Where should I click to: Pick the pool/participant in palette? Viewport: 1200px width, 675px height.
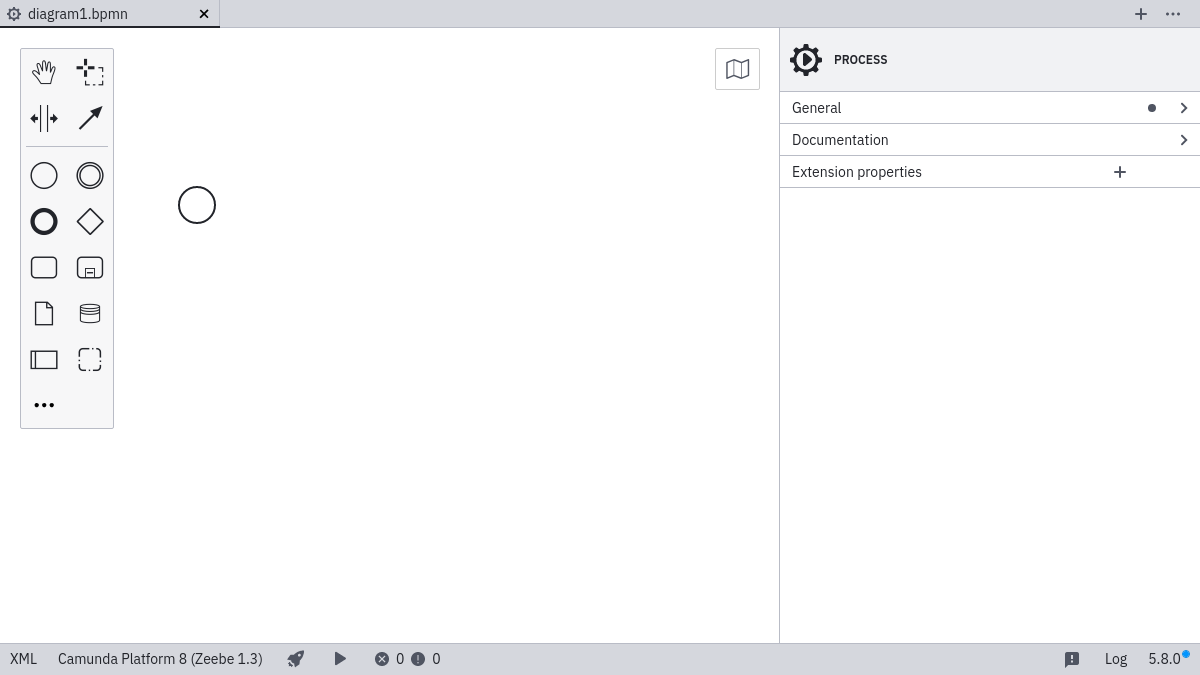point(44,360)
